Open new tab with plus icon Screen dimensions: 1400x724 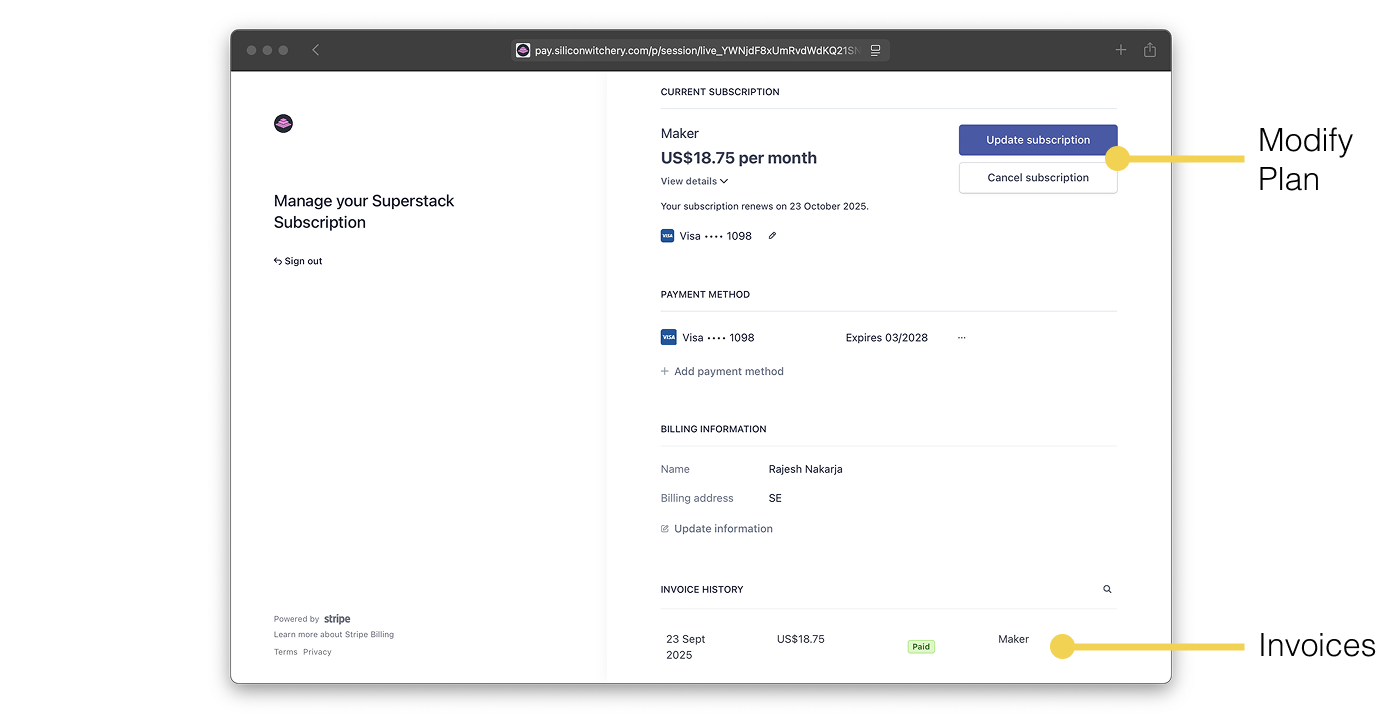[1120, 50]
